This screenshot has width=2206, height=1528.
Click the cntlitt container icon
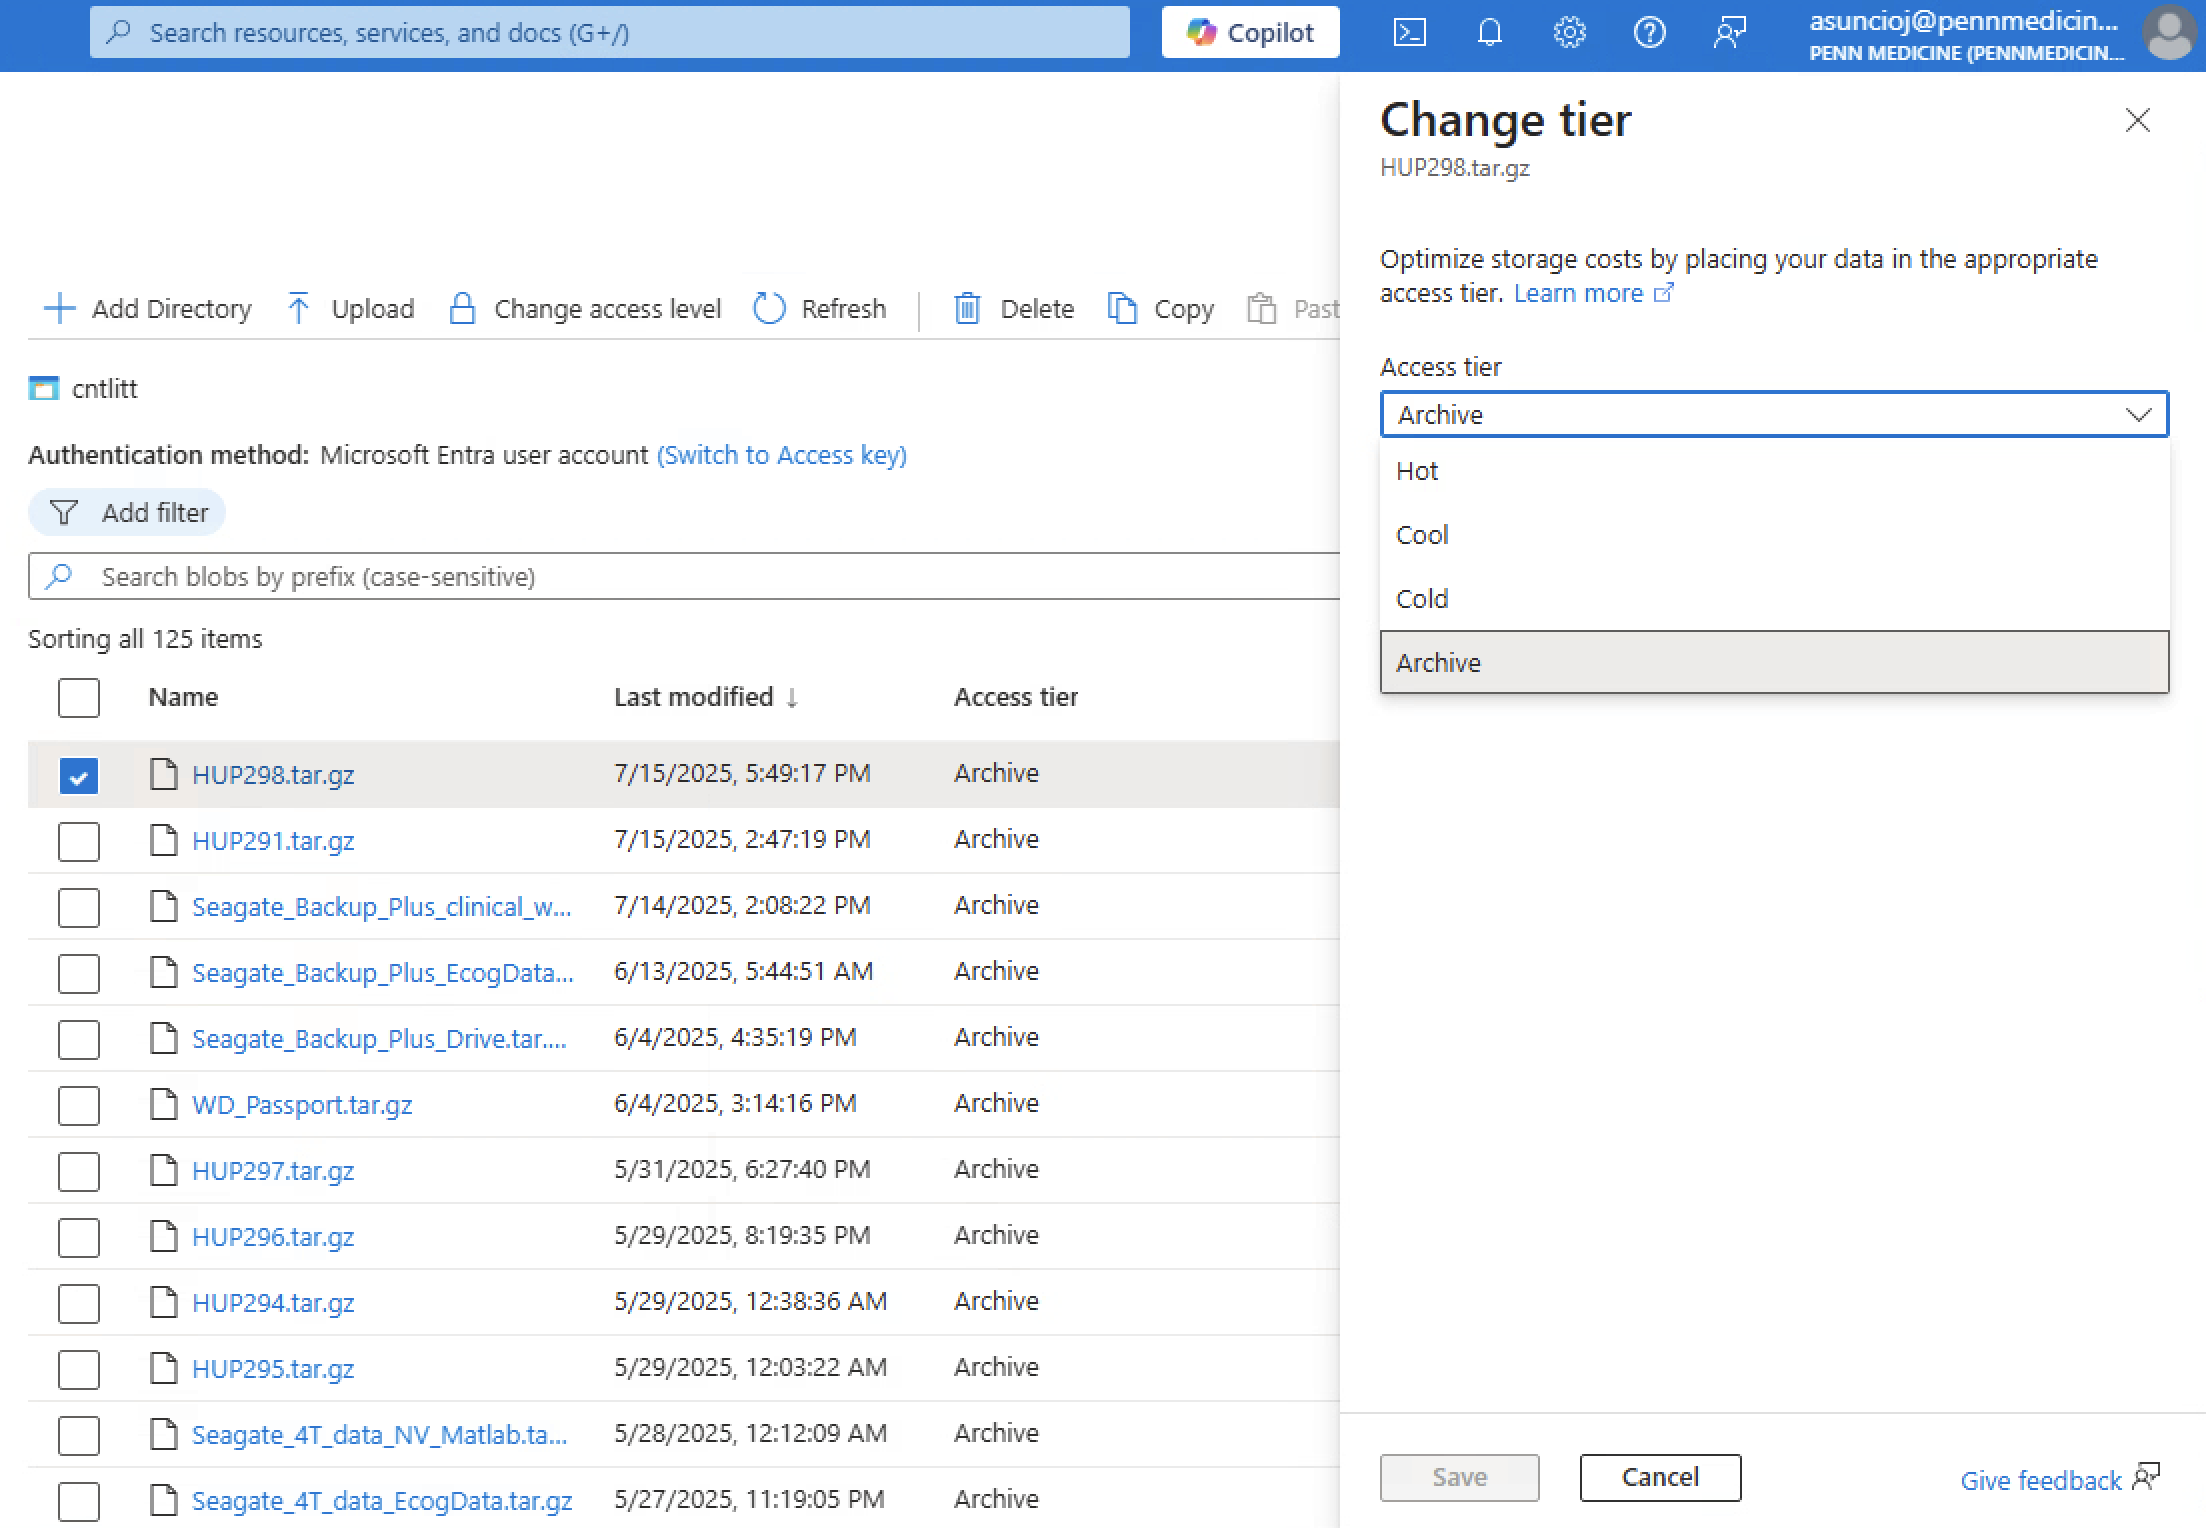pyautogui.click(x=44, y=389)
